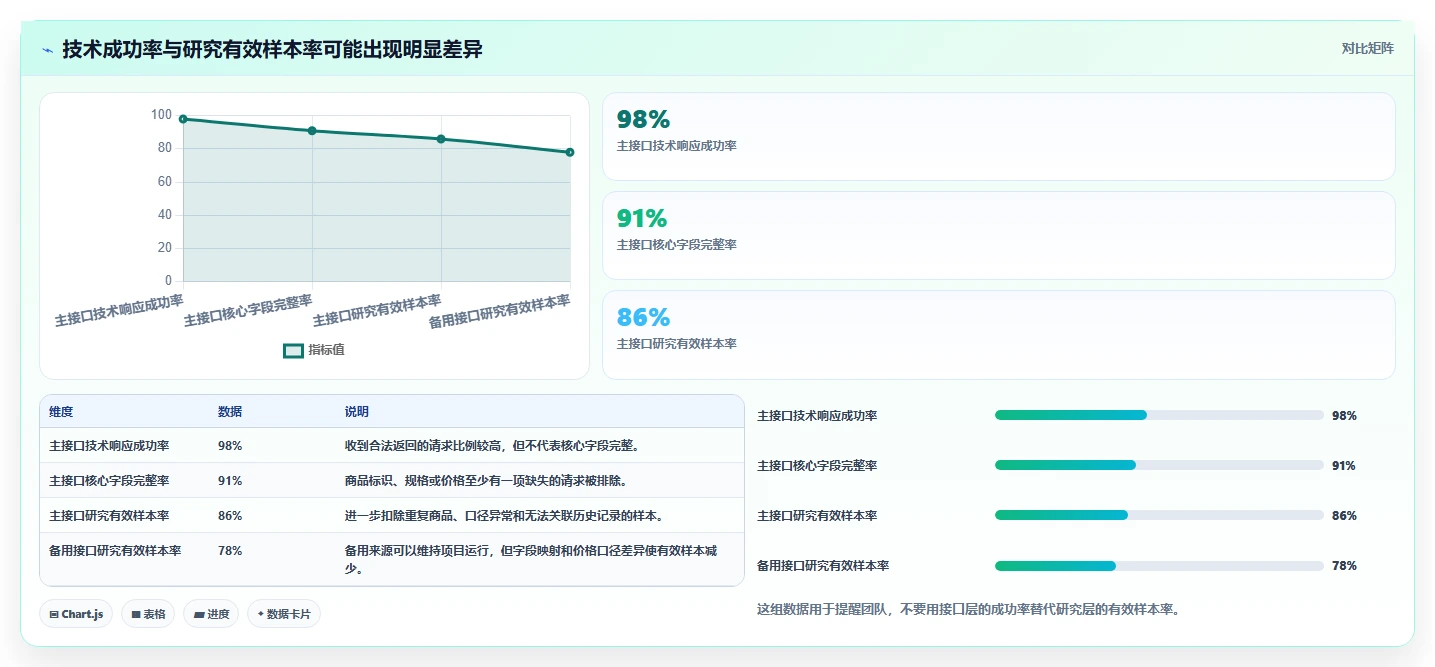
Task: Click chart point for 主接口研究有效样本率
Action: [x=441, y=139]
